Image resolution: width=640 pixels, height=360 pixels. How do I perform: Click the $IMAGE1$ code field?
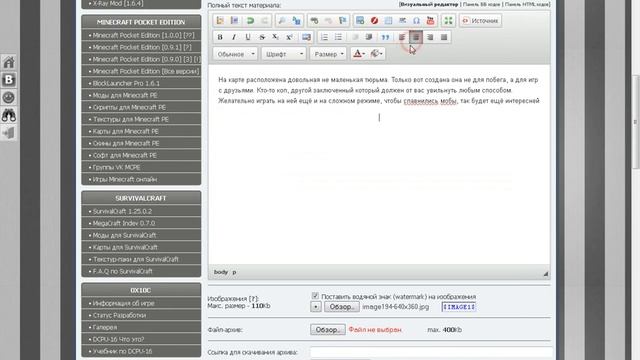pyautogui.click(x=459, y=307)
